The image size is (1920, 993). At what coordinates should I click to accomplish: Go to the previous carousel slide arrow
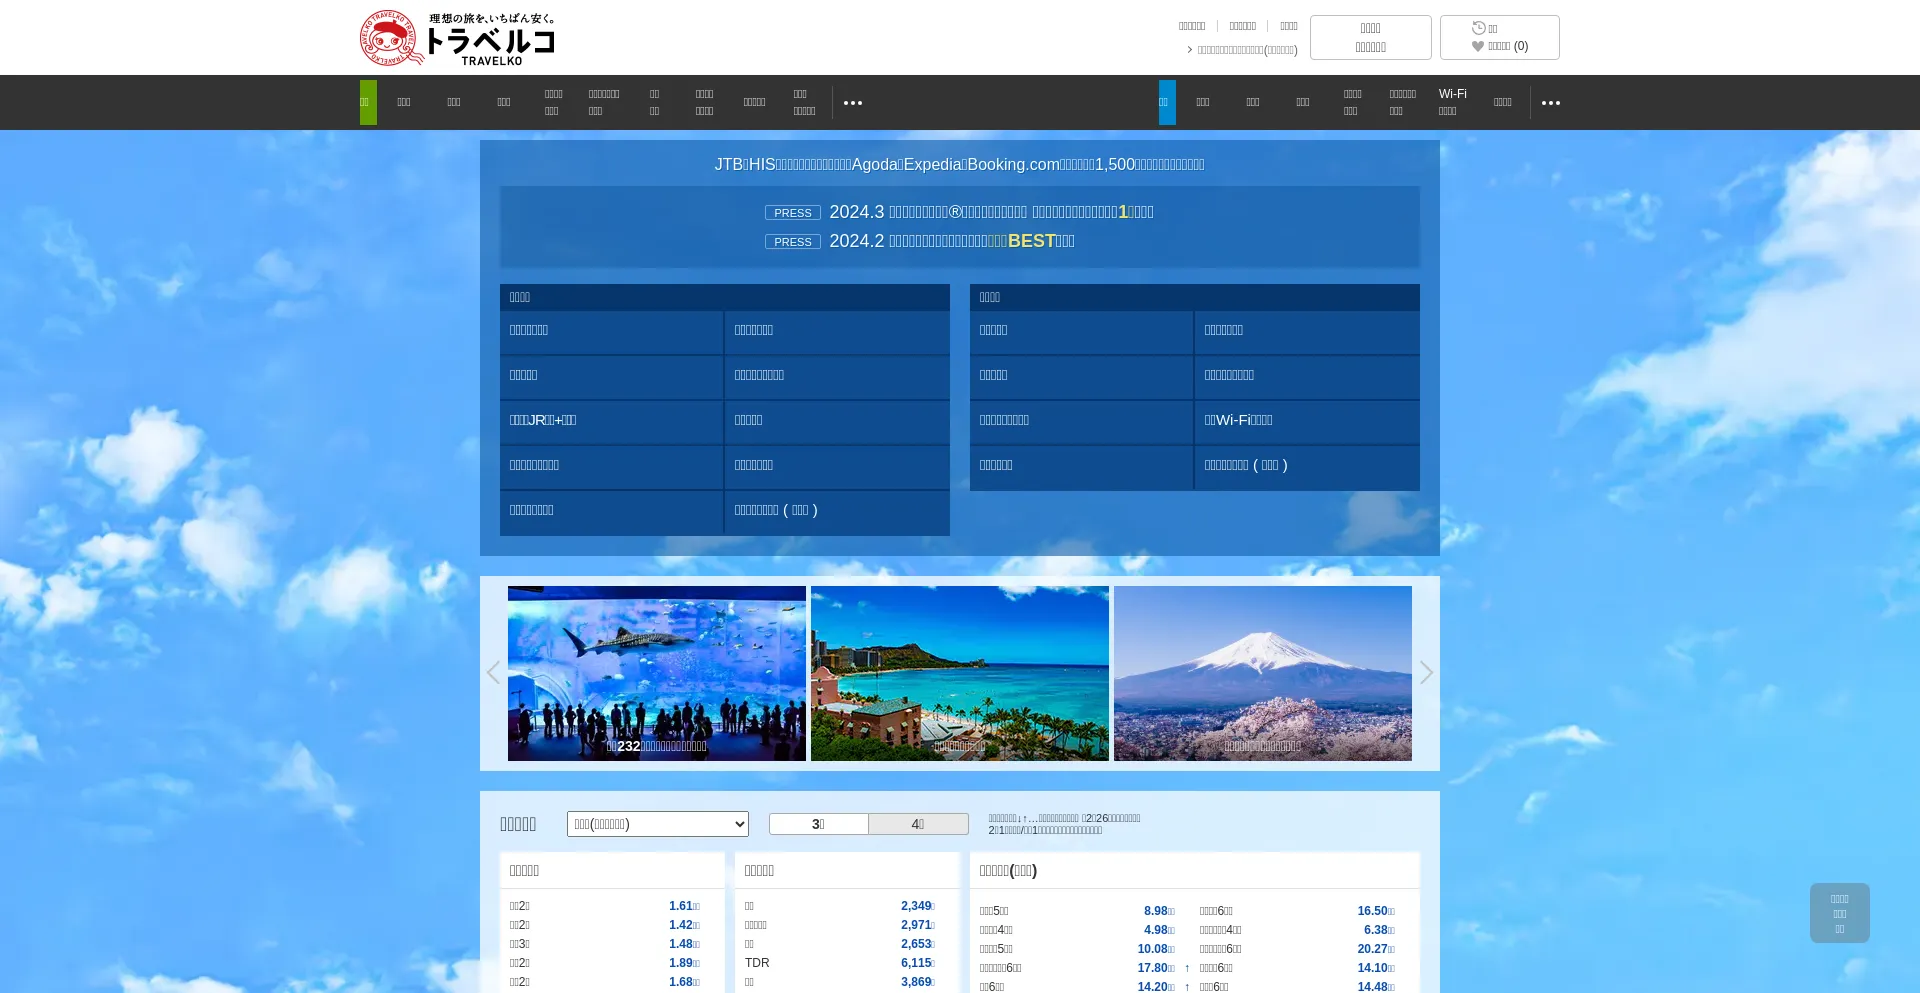click(493, 673)
